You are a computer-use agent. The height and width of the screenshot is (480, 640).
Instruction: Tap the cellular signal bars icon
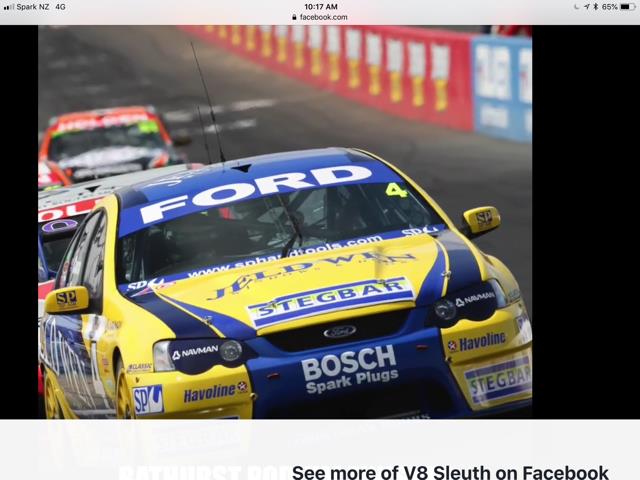point(8,7)
